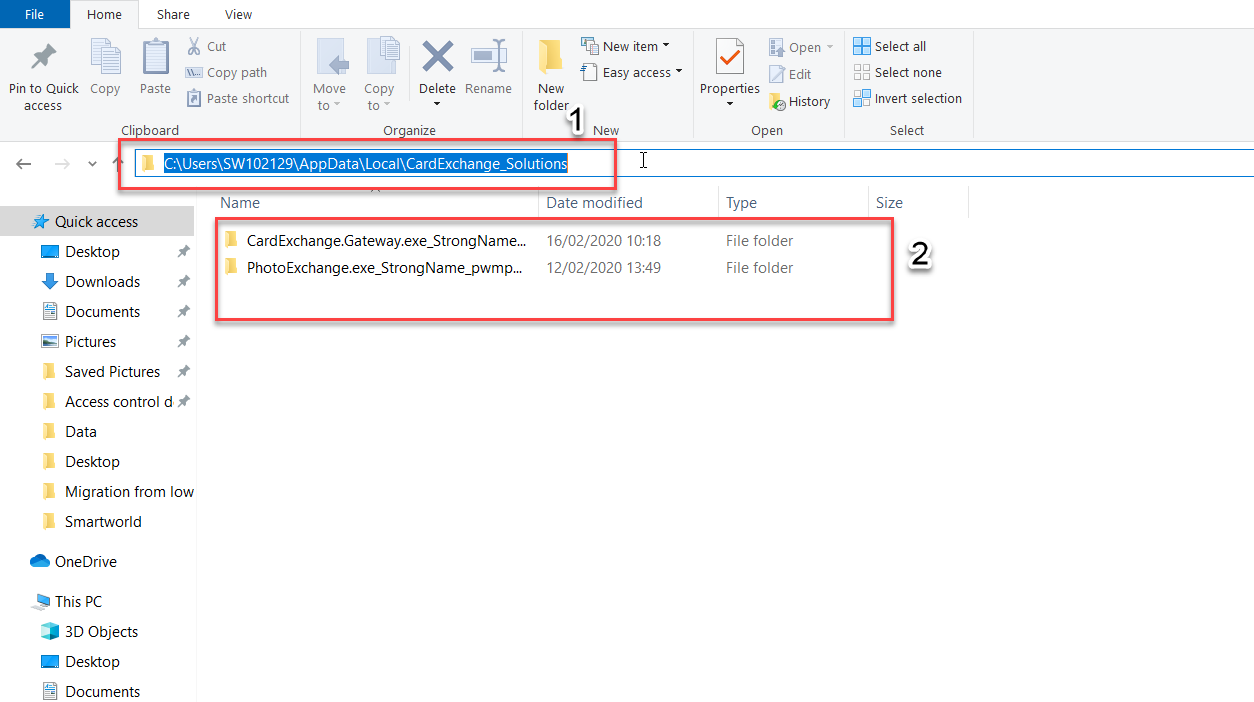
Task: Open Saved Pictures folder
Action: point(112,371)
